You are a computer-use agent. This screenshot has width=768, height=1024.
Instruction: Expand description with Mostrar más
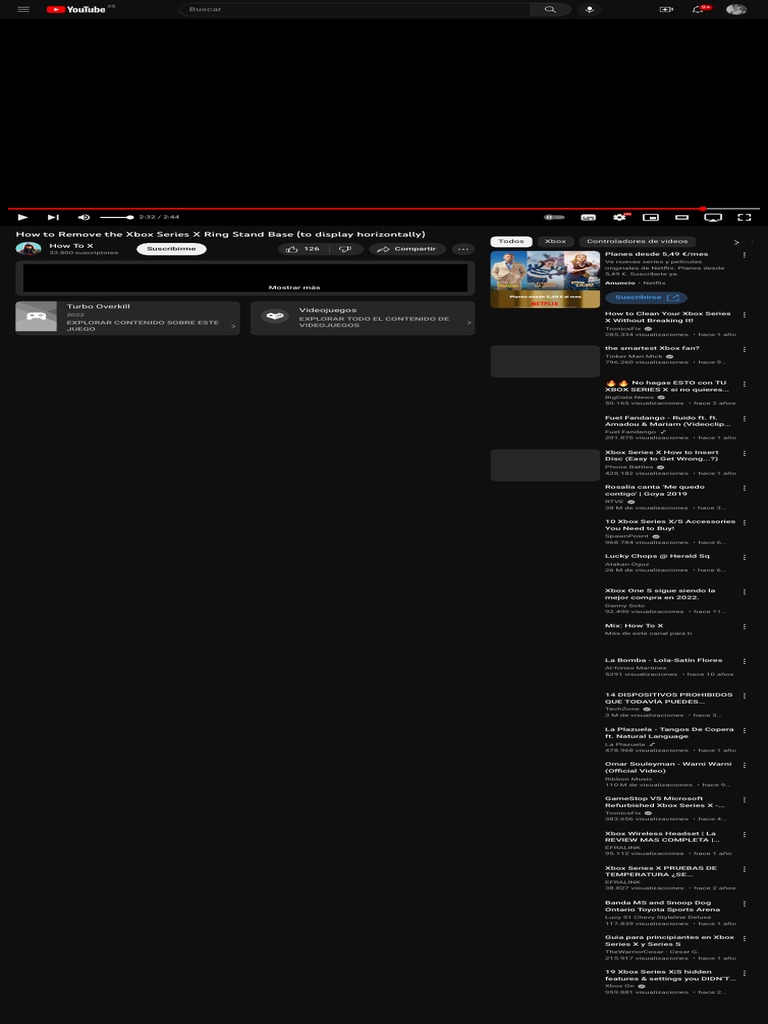[295, 287]
